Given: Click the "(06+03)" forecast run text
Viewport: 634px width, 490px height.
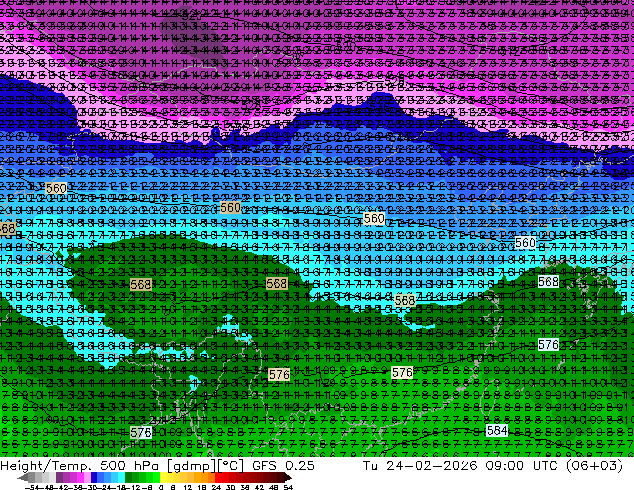Looking at the screenshot, I should pos(596,465).
